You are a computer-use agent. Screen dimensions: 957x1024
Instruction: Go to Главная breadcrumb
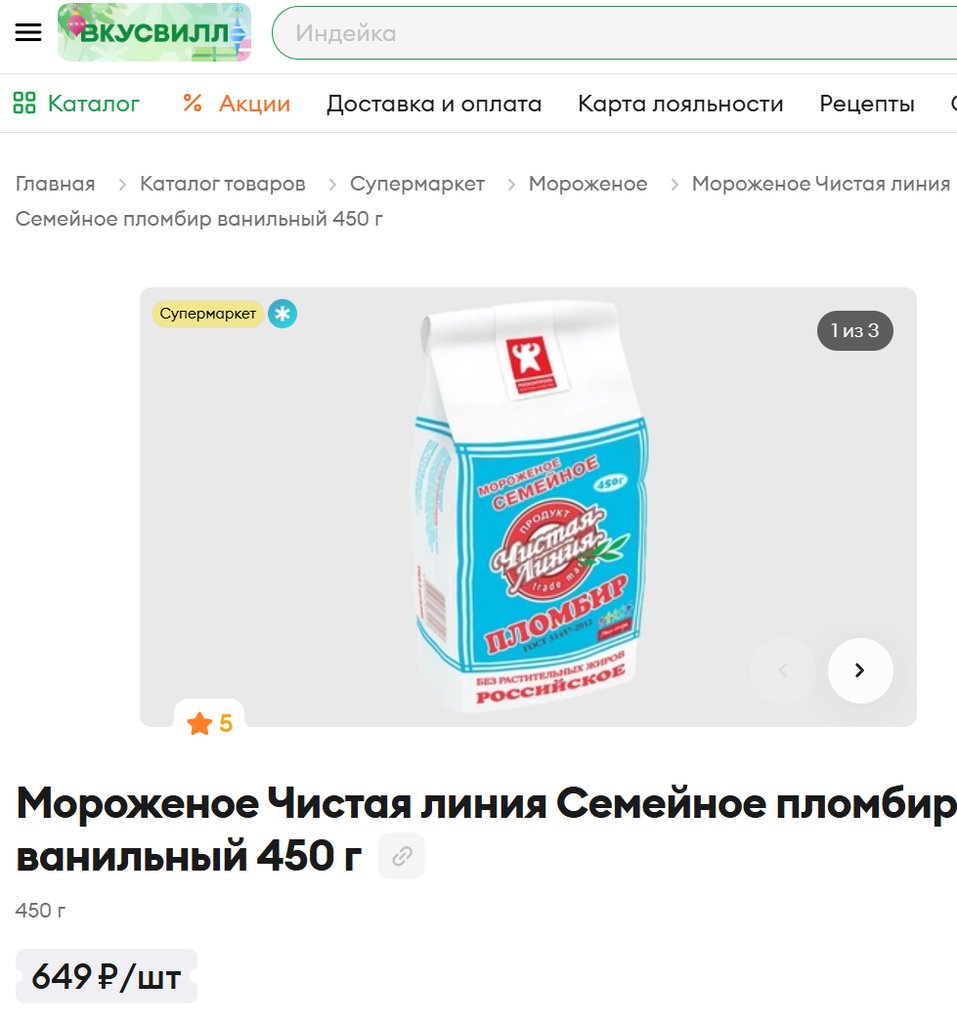click(x=56, y=184)
